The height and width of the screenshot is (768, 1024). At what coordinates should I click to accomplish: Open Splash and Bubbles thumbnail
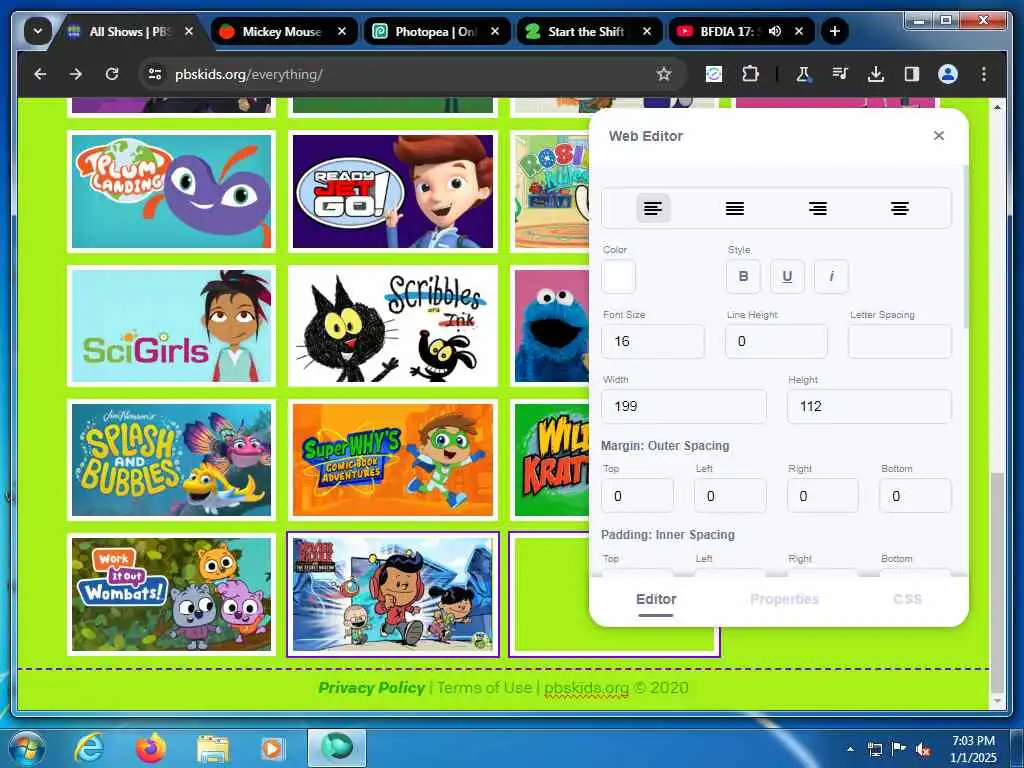click(171, 460)
